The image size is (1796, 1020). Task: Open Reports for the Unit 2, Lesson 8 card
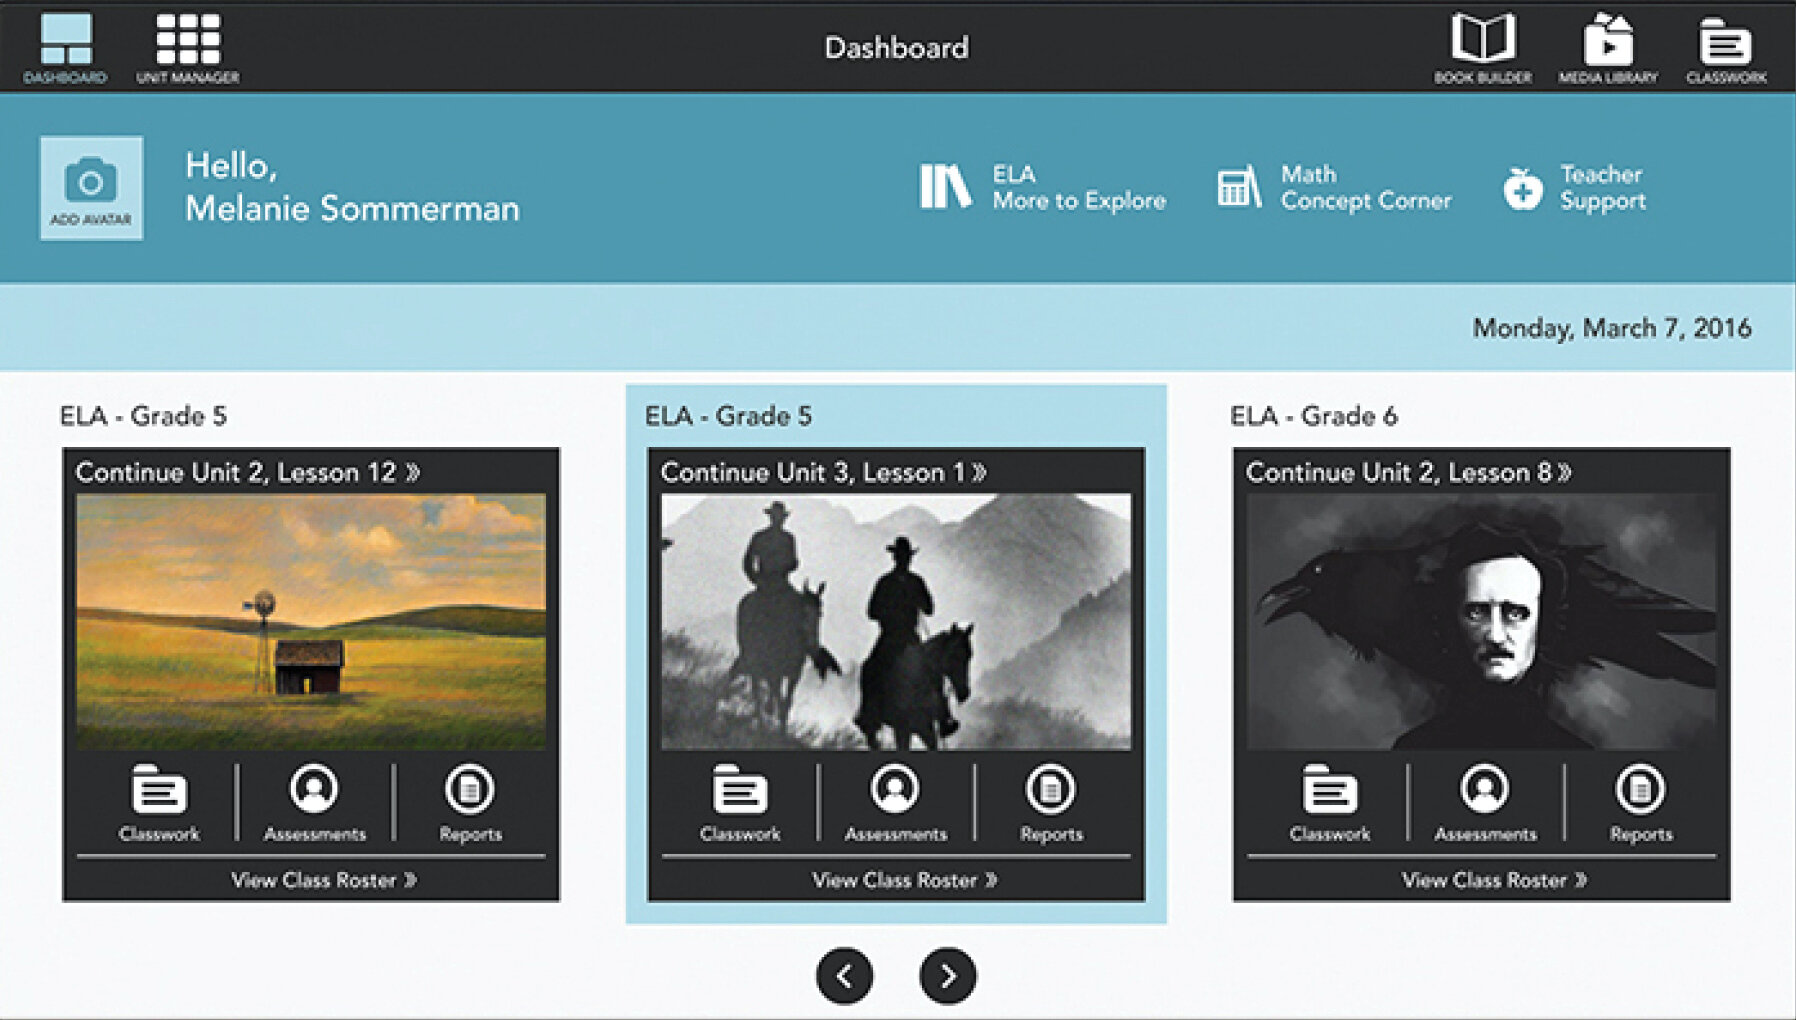[1640, 803]
